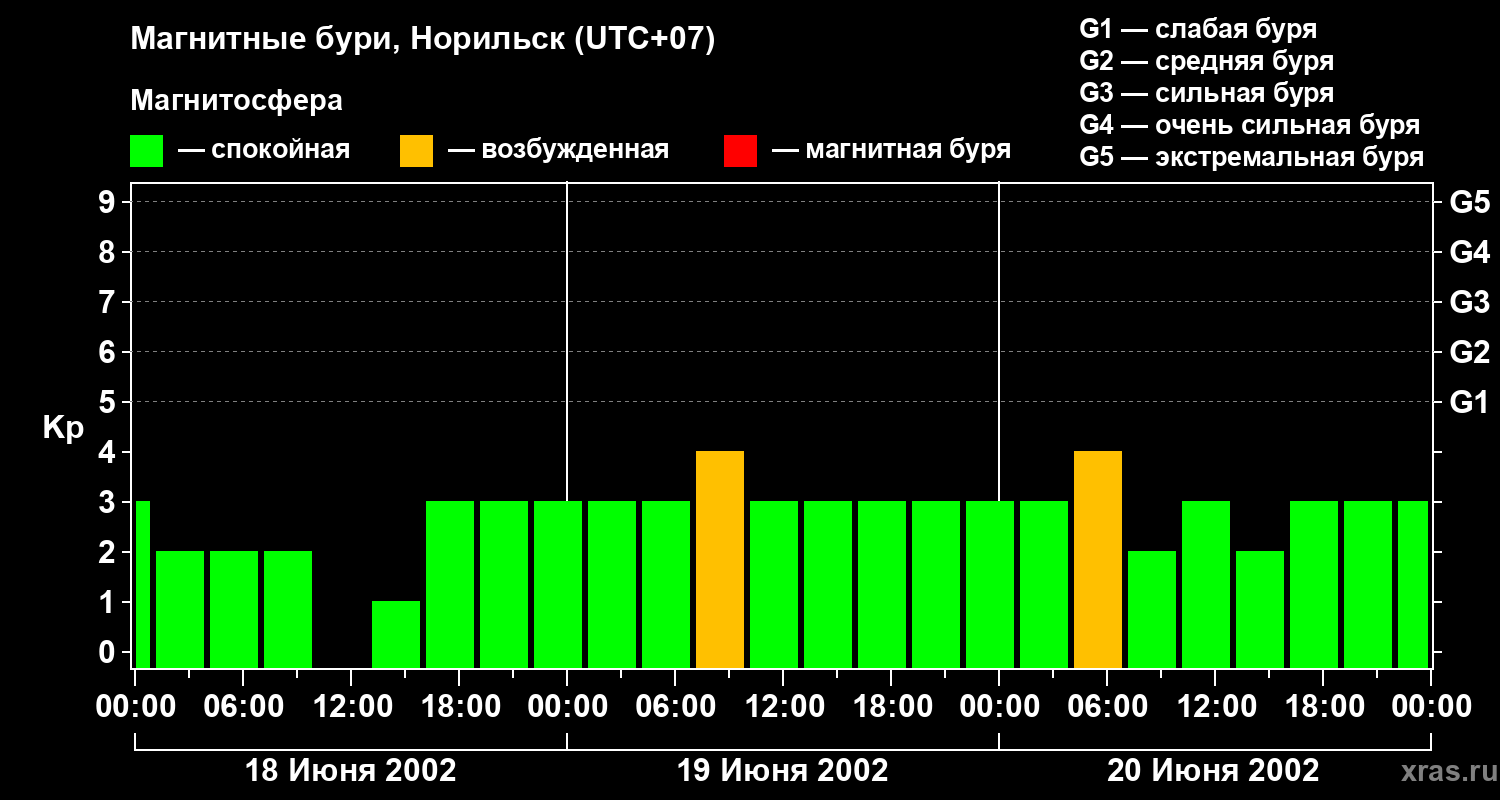
Task: Click the G1 label on right axis
Action: (1470, 402)
